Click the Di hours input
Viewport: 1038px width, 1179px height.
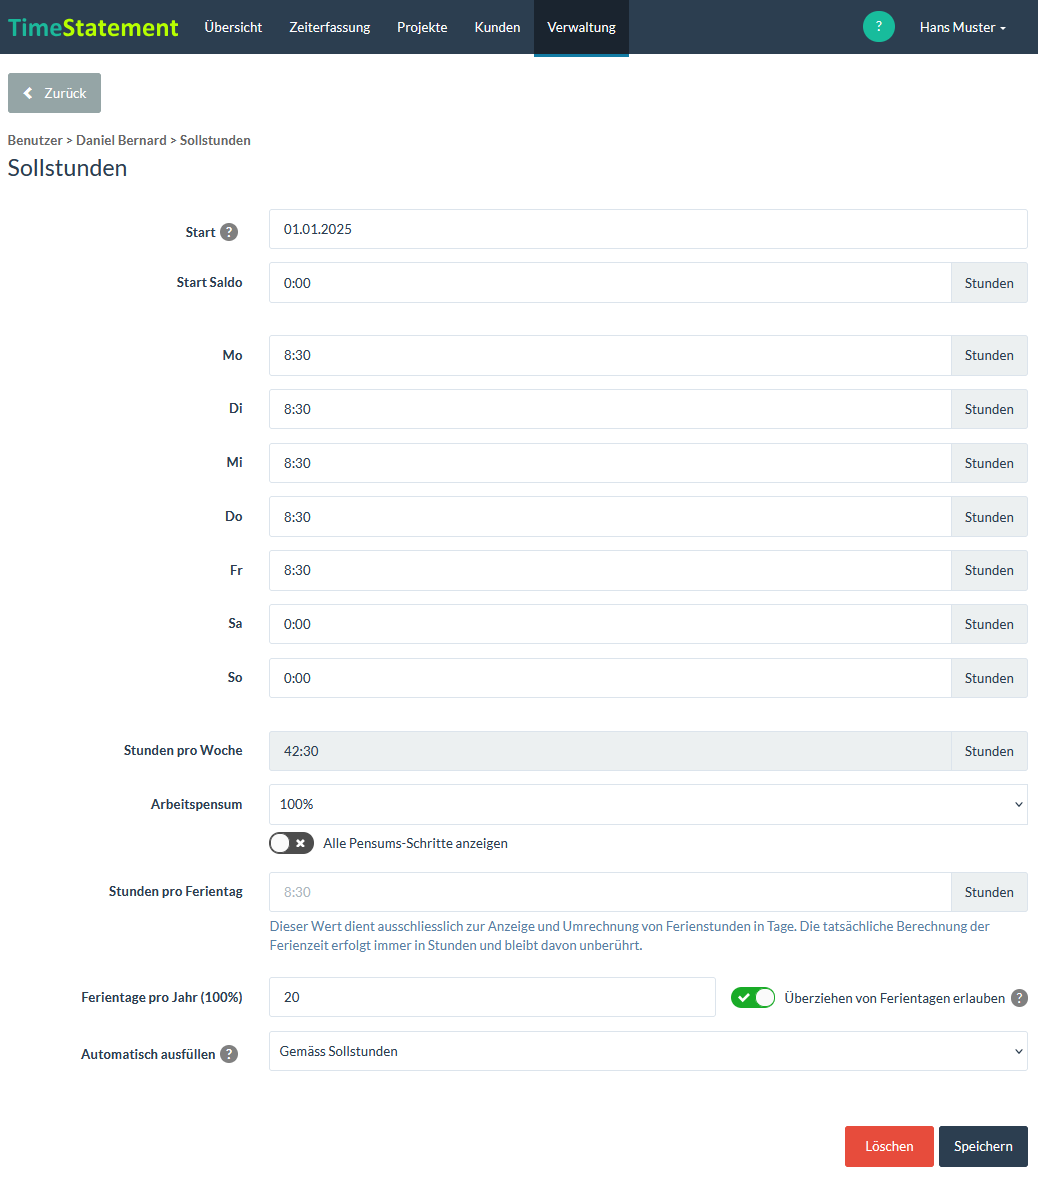pyautogui.click(x=610, y=409)
